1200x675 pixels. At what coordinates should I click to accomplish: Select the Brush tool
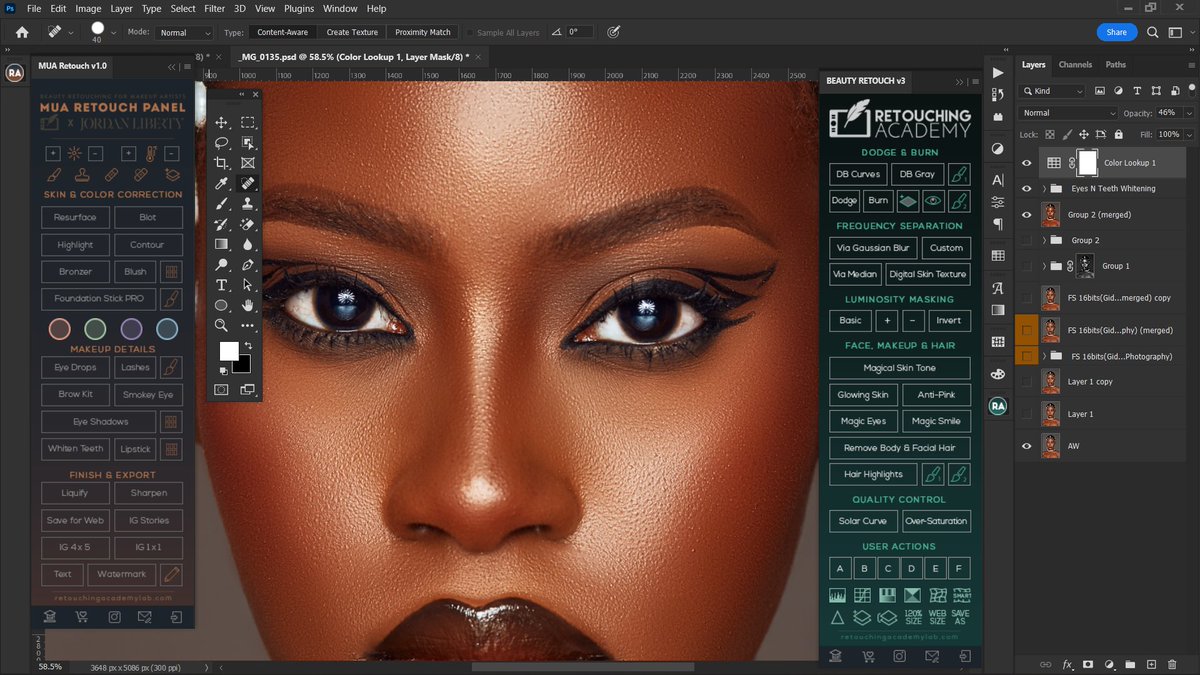(222, 204)
